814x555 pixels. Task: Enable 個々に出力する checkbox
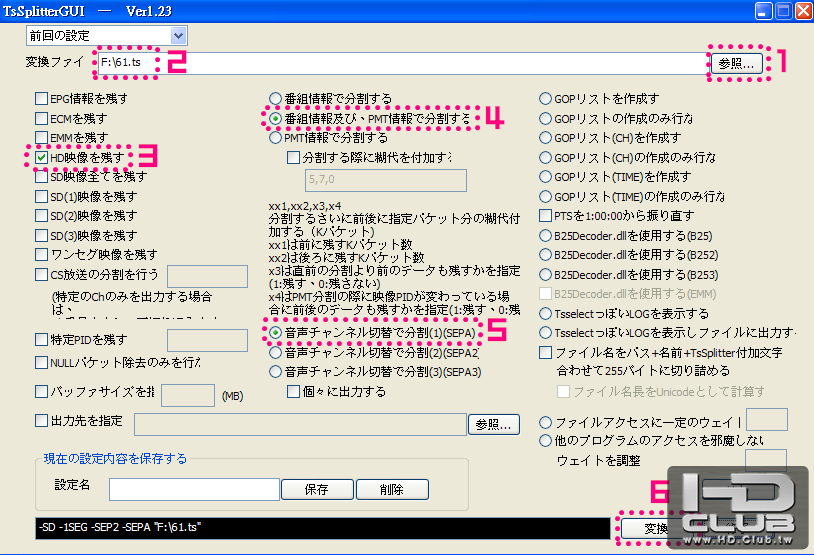click(x=293, y=391)
